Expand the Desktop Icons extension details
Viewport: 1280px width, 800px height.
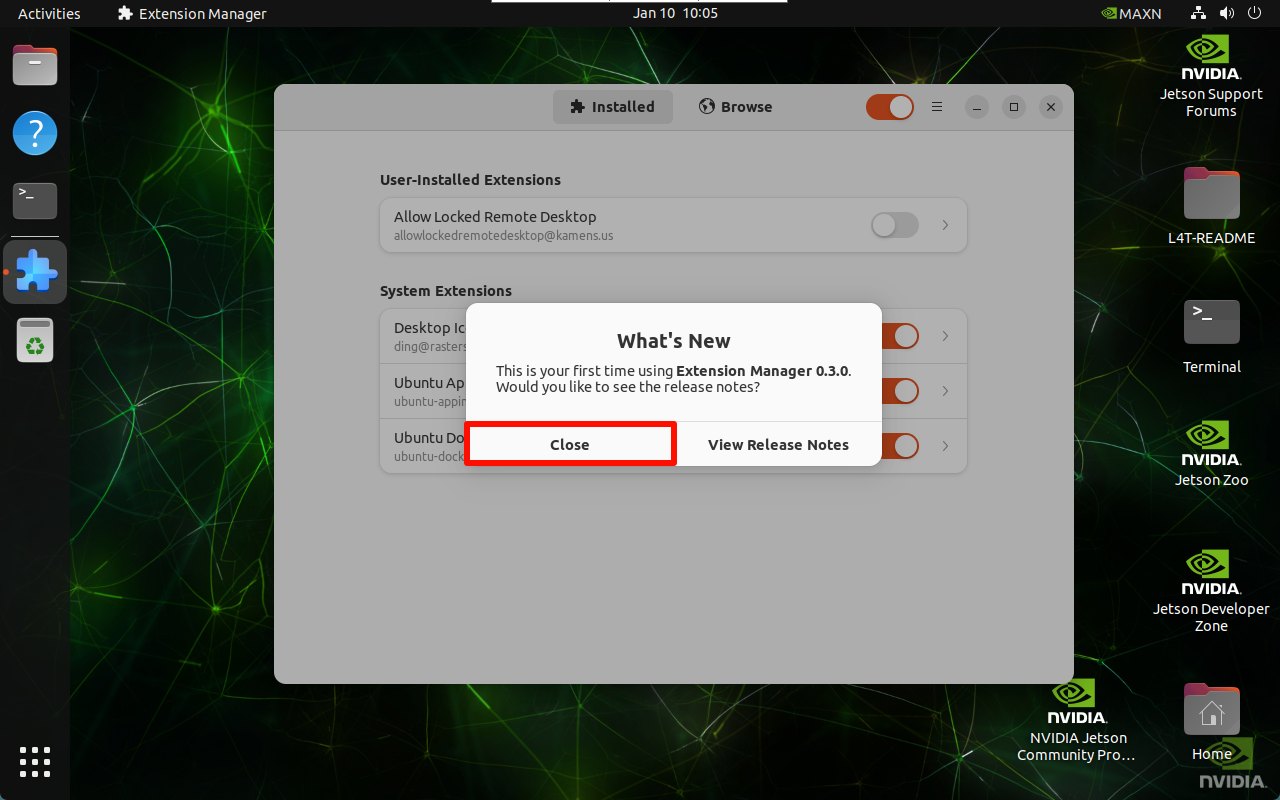tap(944, 336)
